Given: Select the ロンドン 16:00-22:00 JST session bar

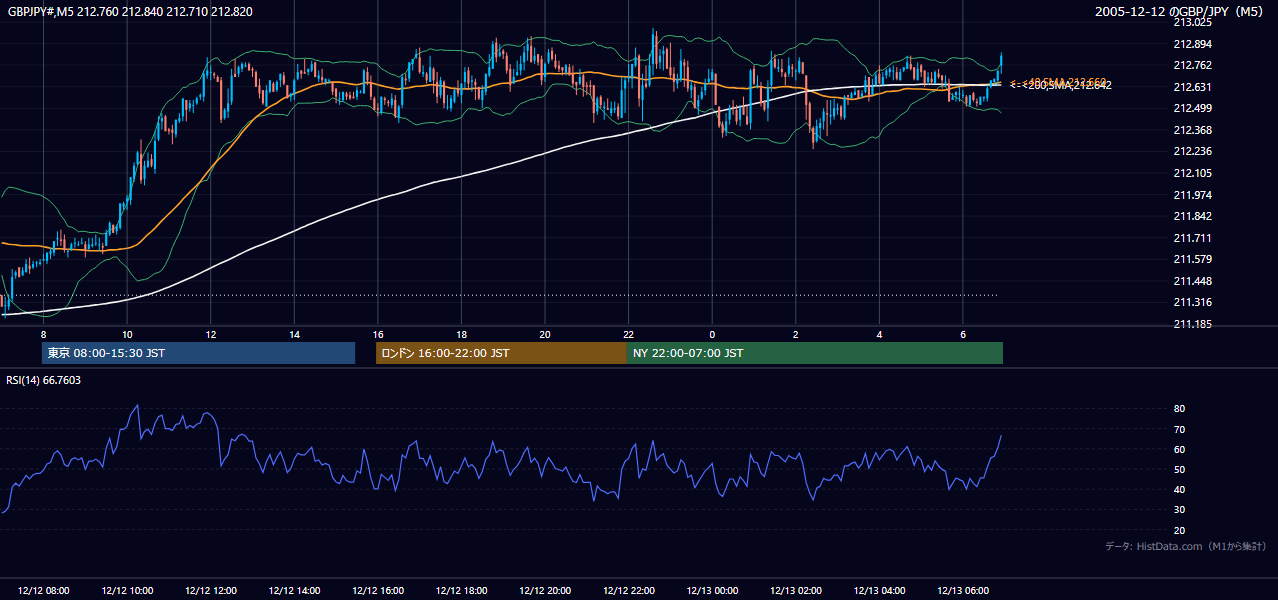Looking at the screenshot, I should [x=501, y=353].
